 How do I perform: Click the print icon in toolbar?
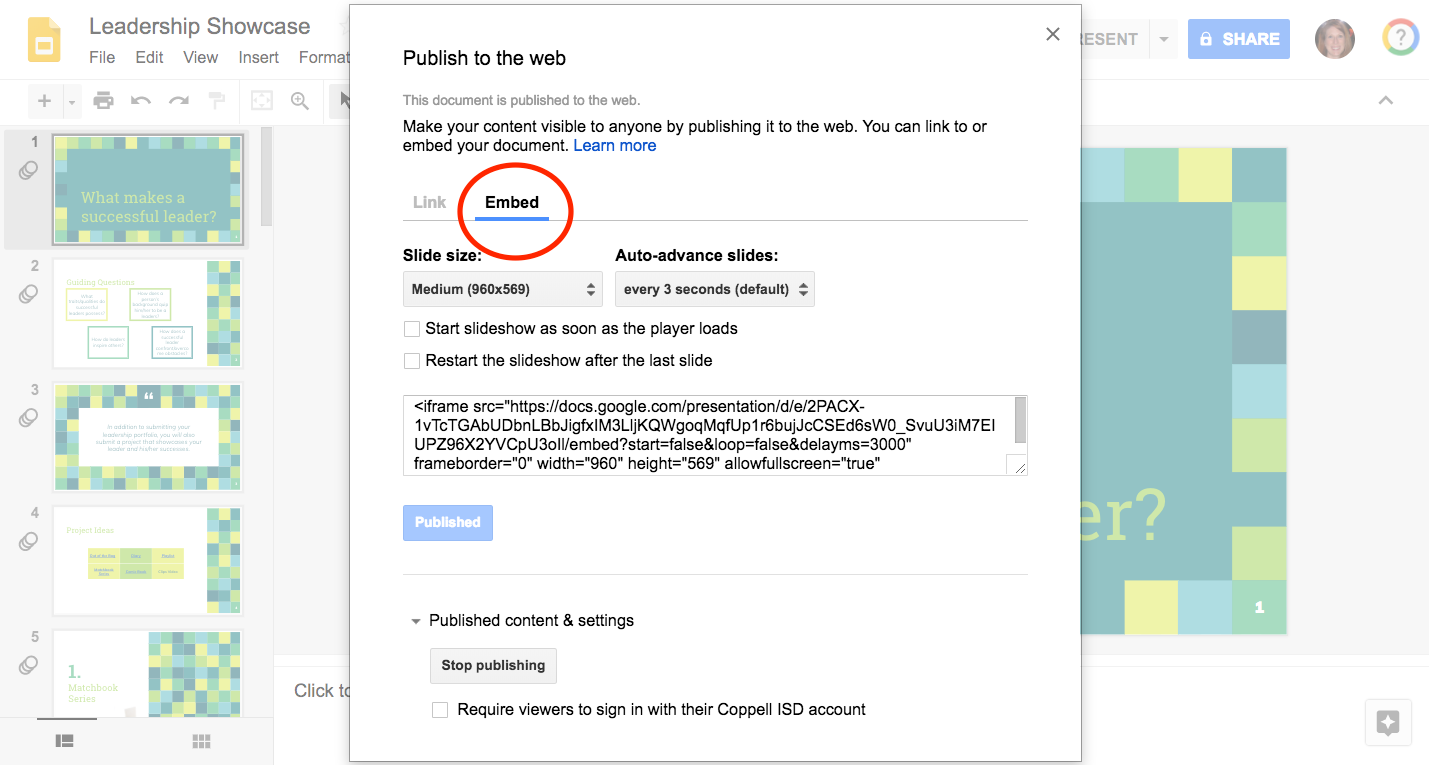103,100
